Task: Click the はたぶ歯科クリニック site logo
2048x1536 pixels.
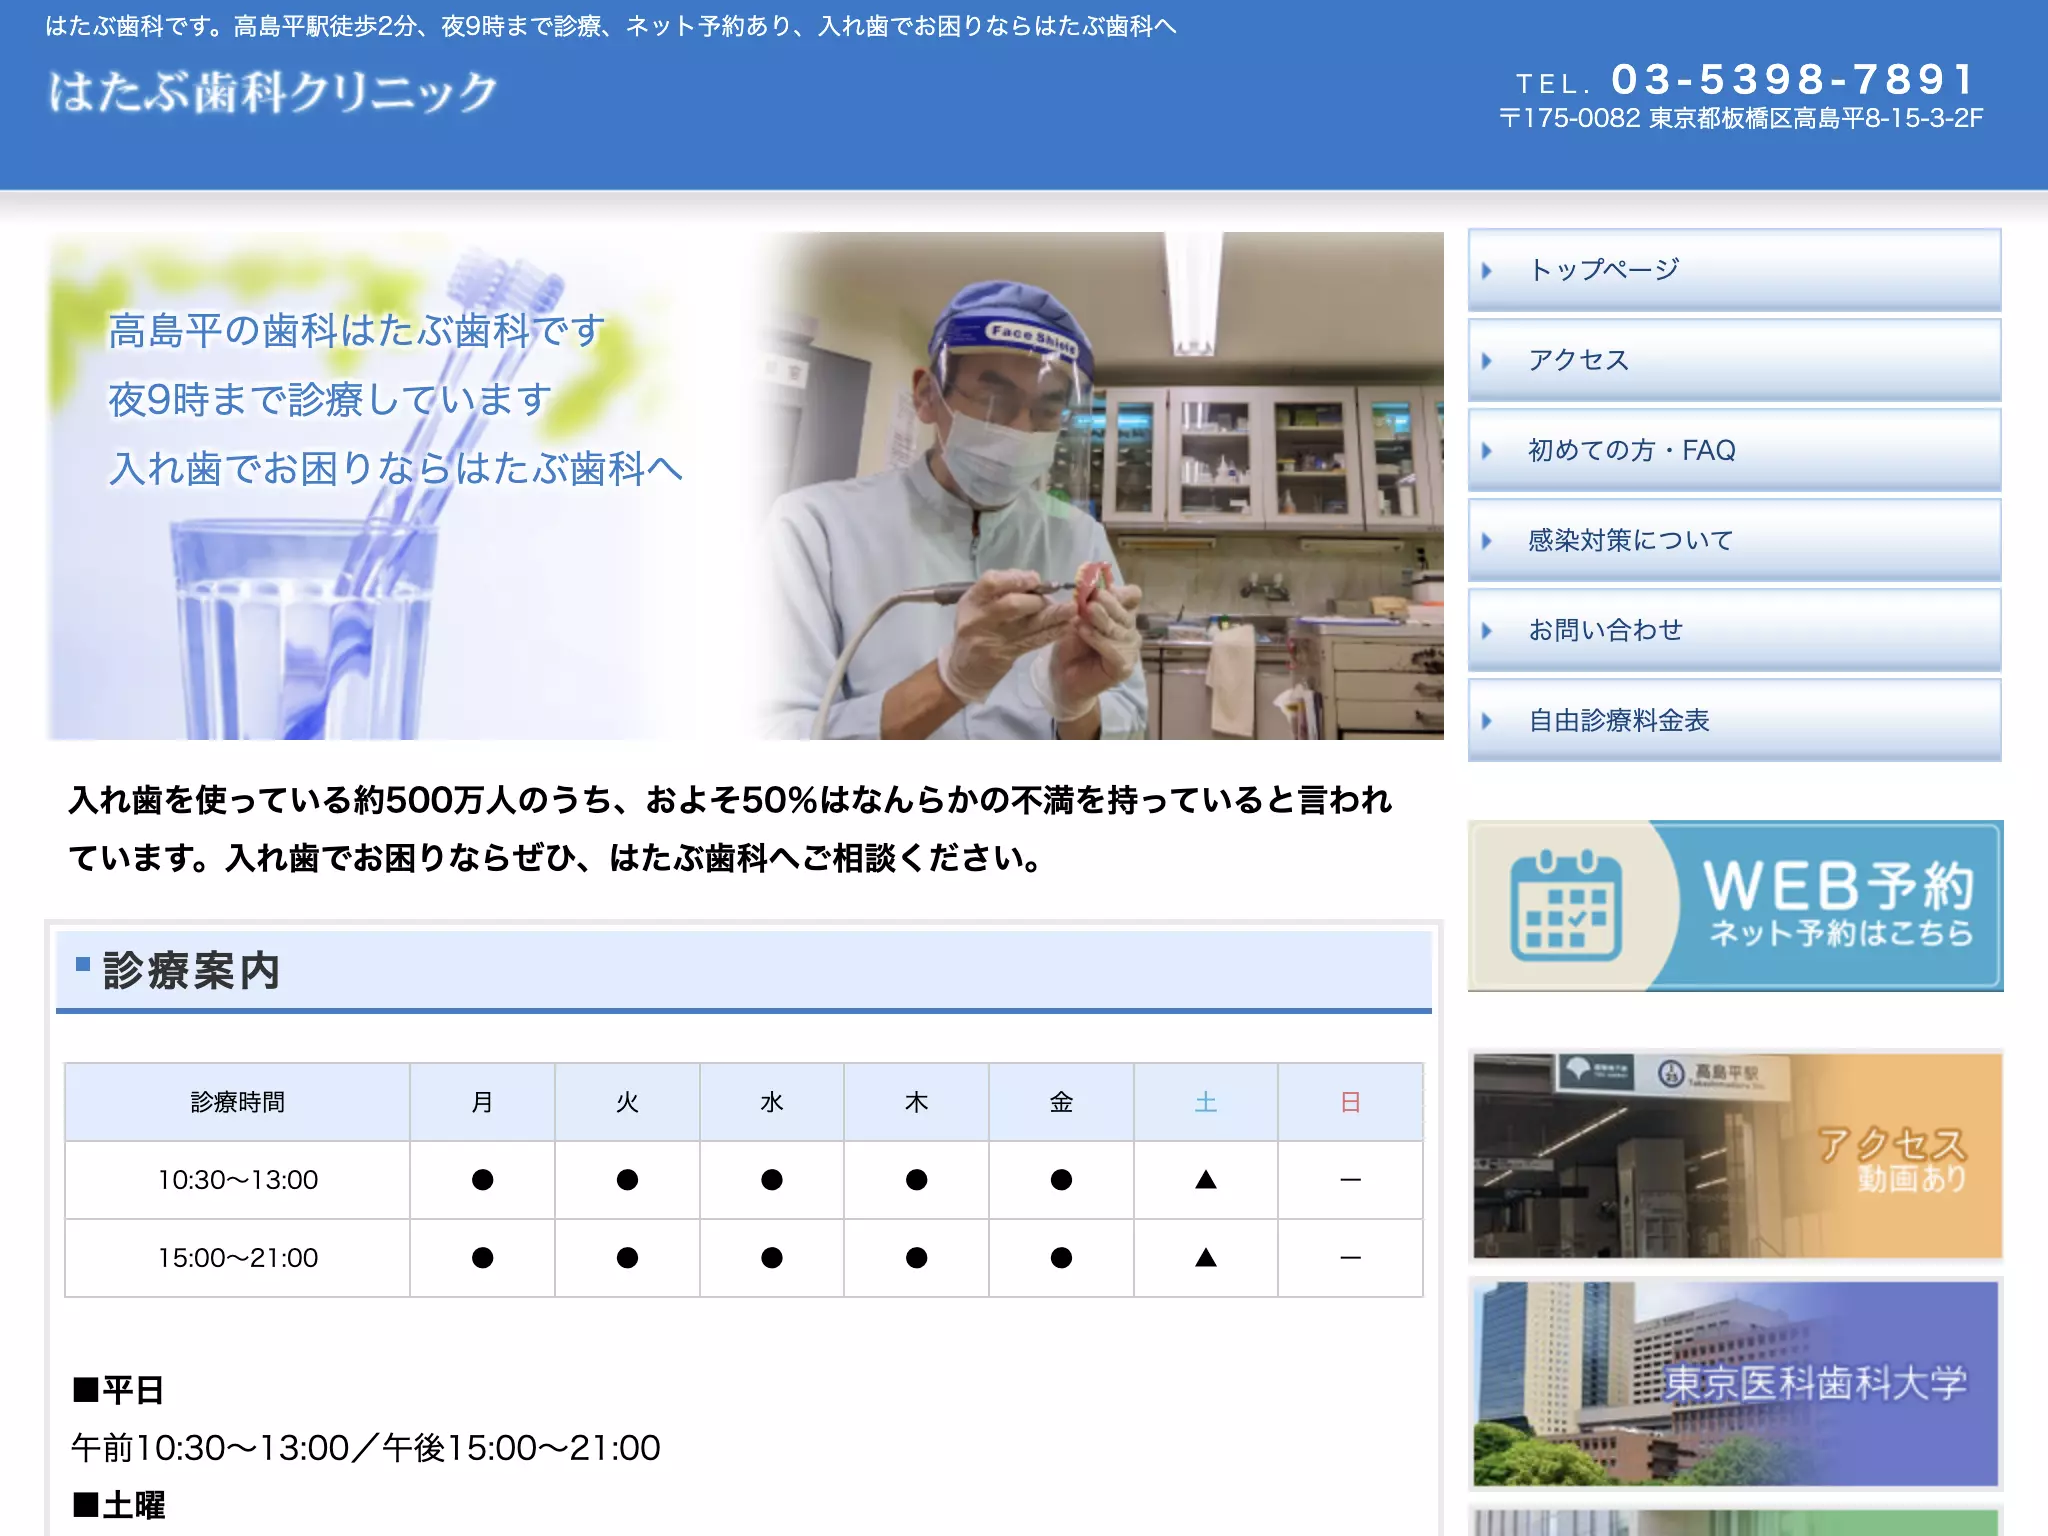Action: pos(272,92)
